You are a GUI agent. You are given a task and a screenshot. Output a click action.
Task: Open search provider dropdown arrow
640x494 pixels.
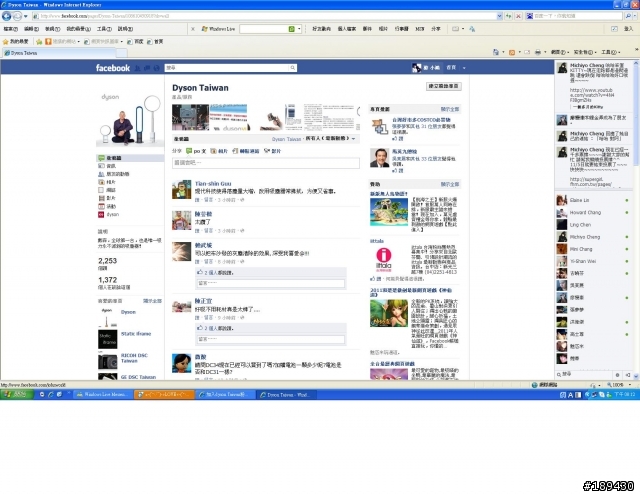point(636,16)
